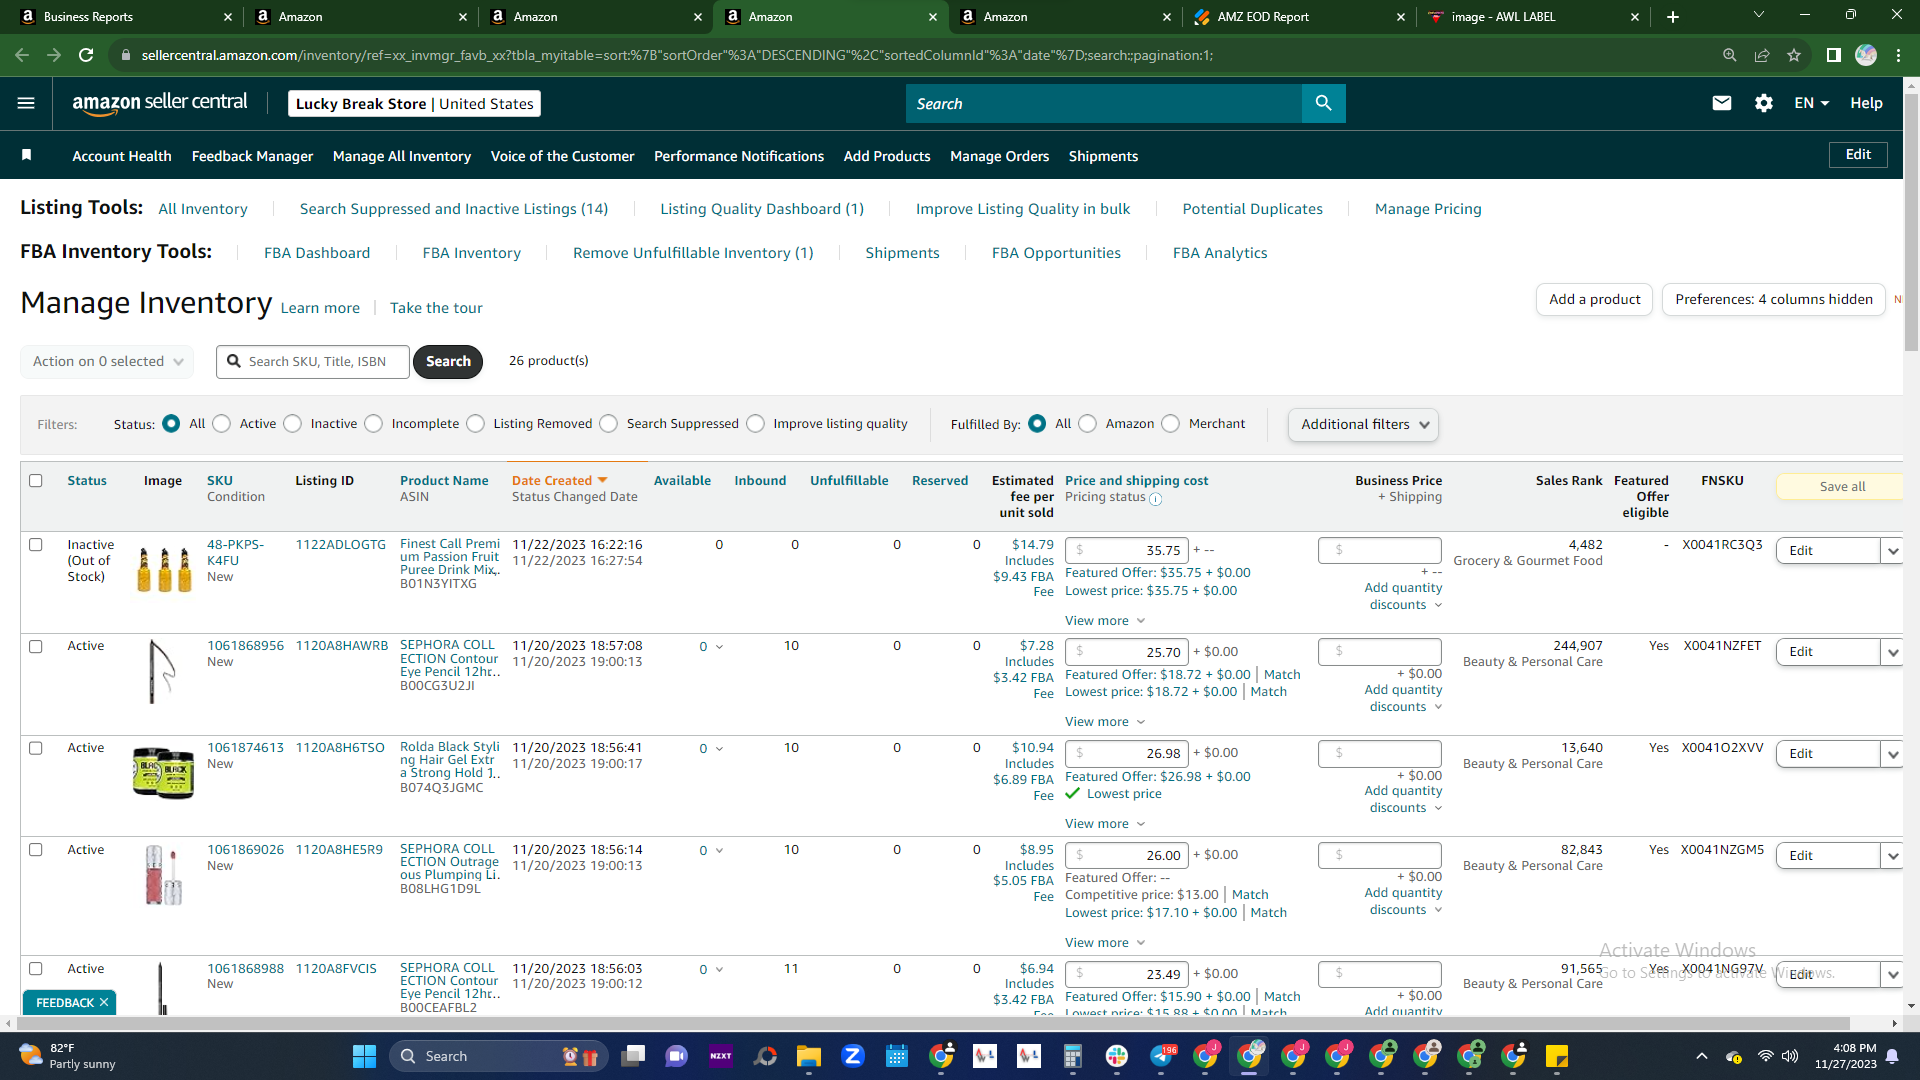The height and width of the screenshot is (1080, 1920).
Task: Open the EN language dropdown
Action: coord(1811,103)
